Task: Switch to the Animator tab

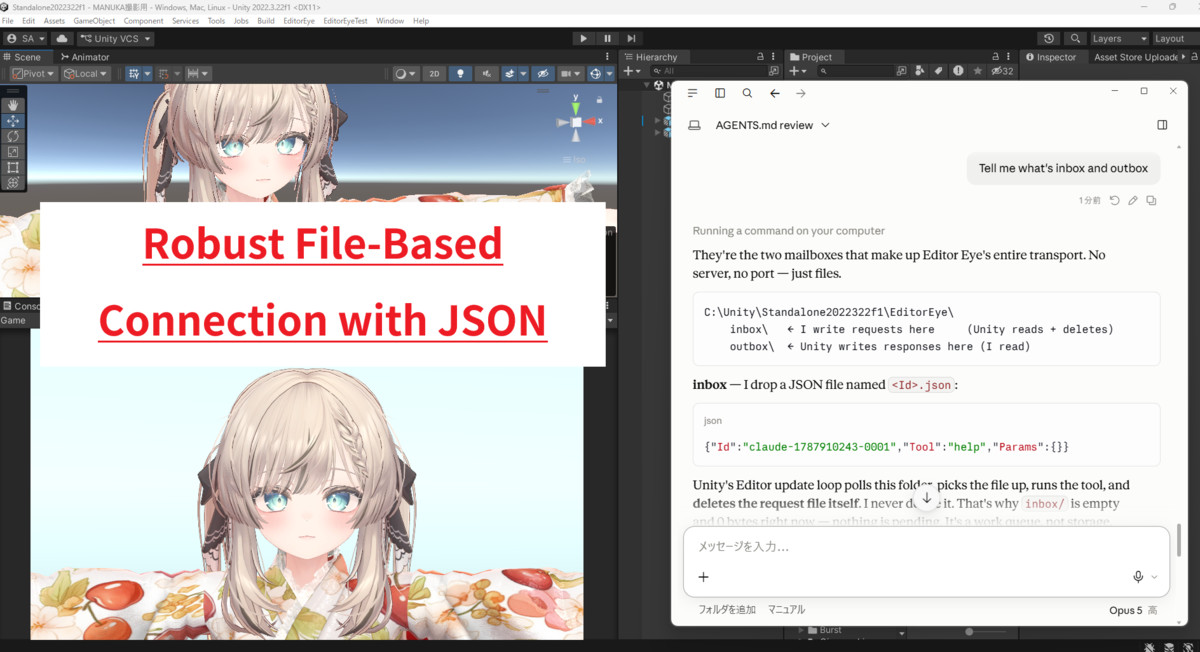Action: [84, 57]
